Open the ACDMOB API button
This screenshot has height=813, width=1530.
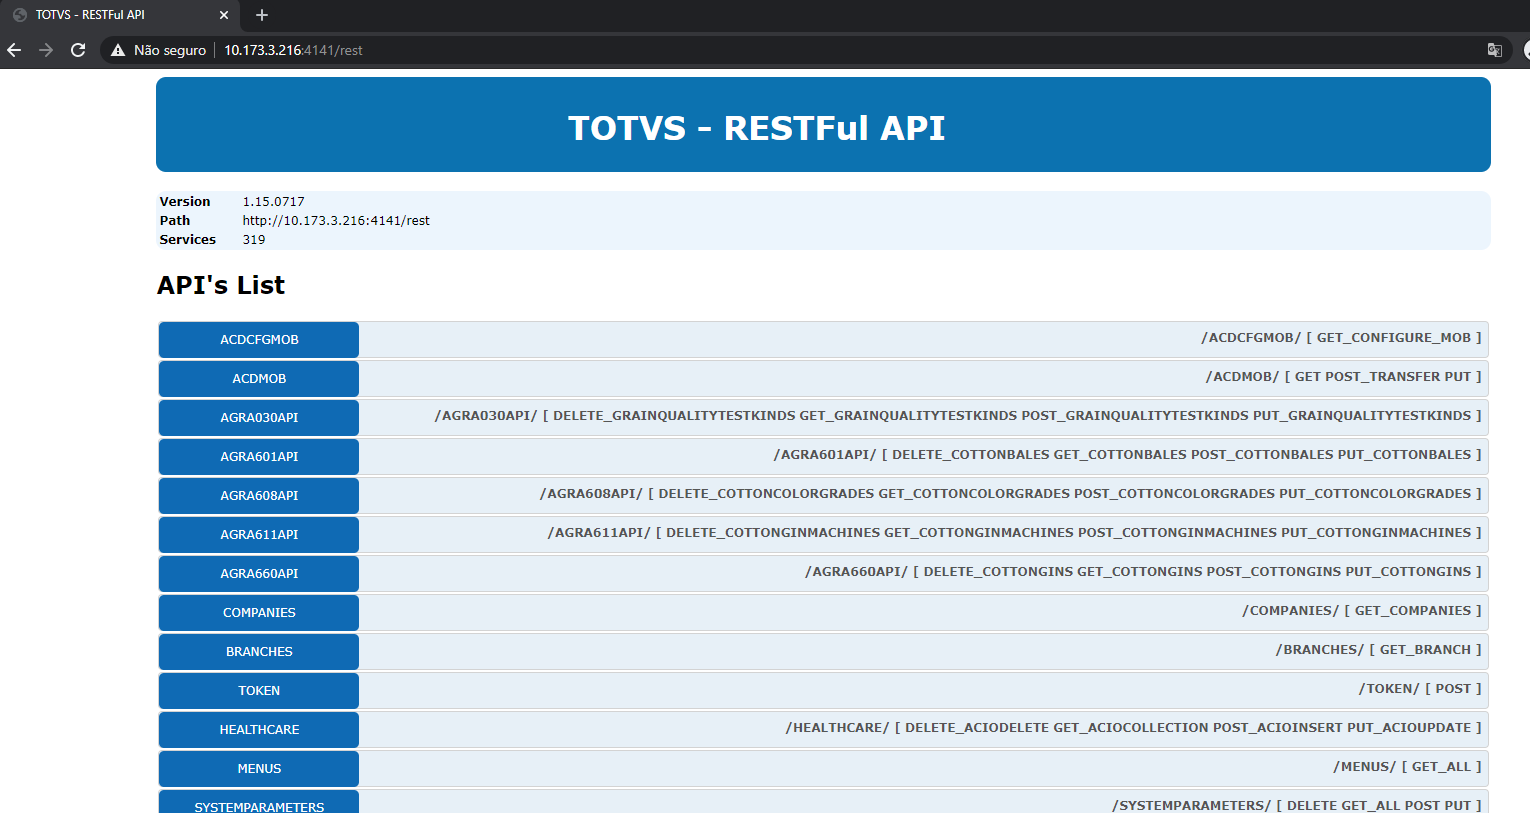tap(259, 379)
